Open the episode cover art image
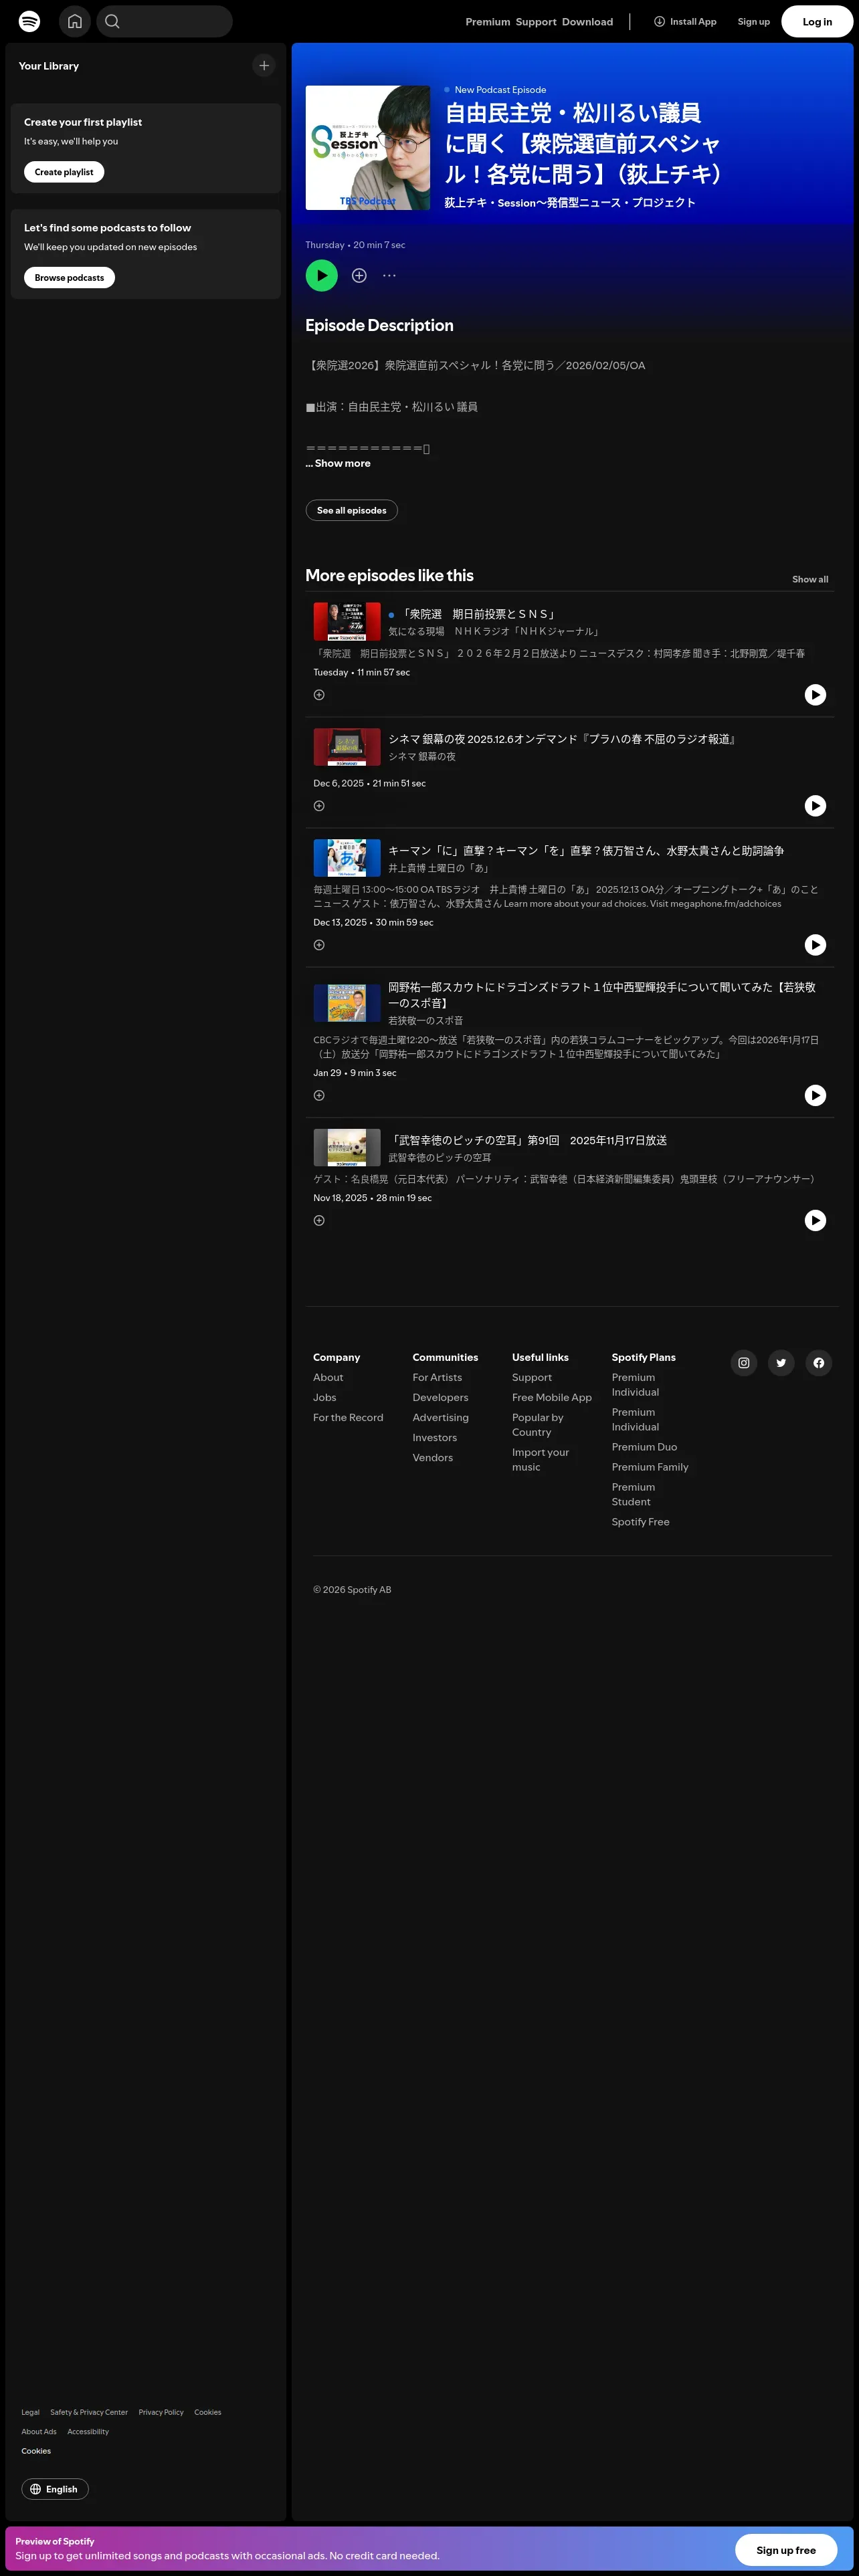The image size is (859, 2576). (x=368, y=148)
